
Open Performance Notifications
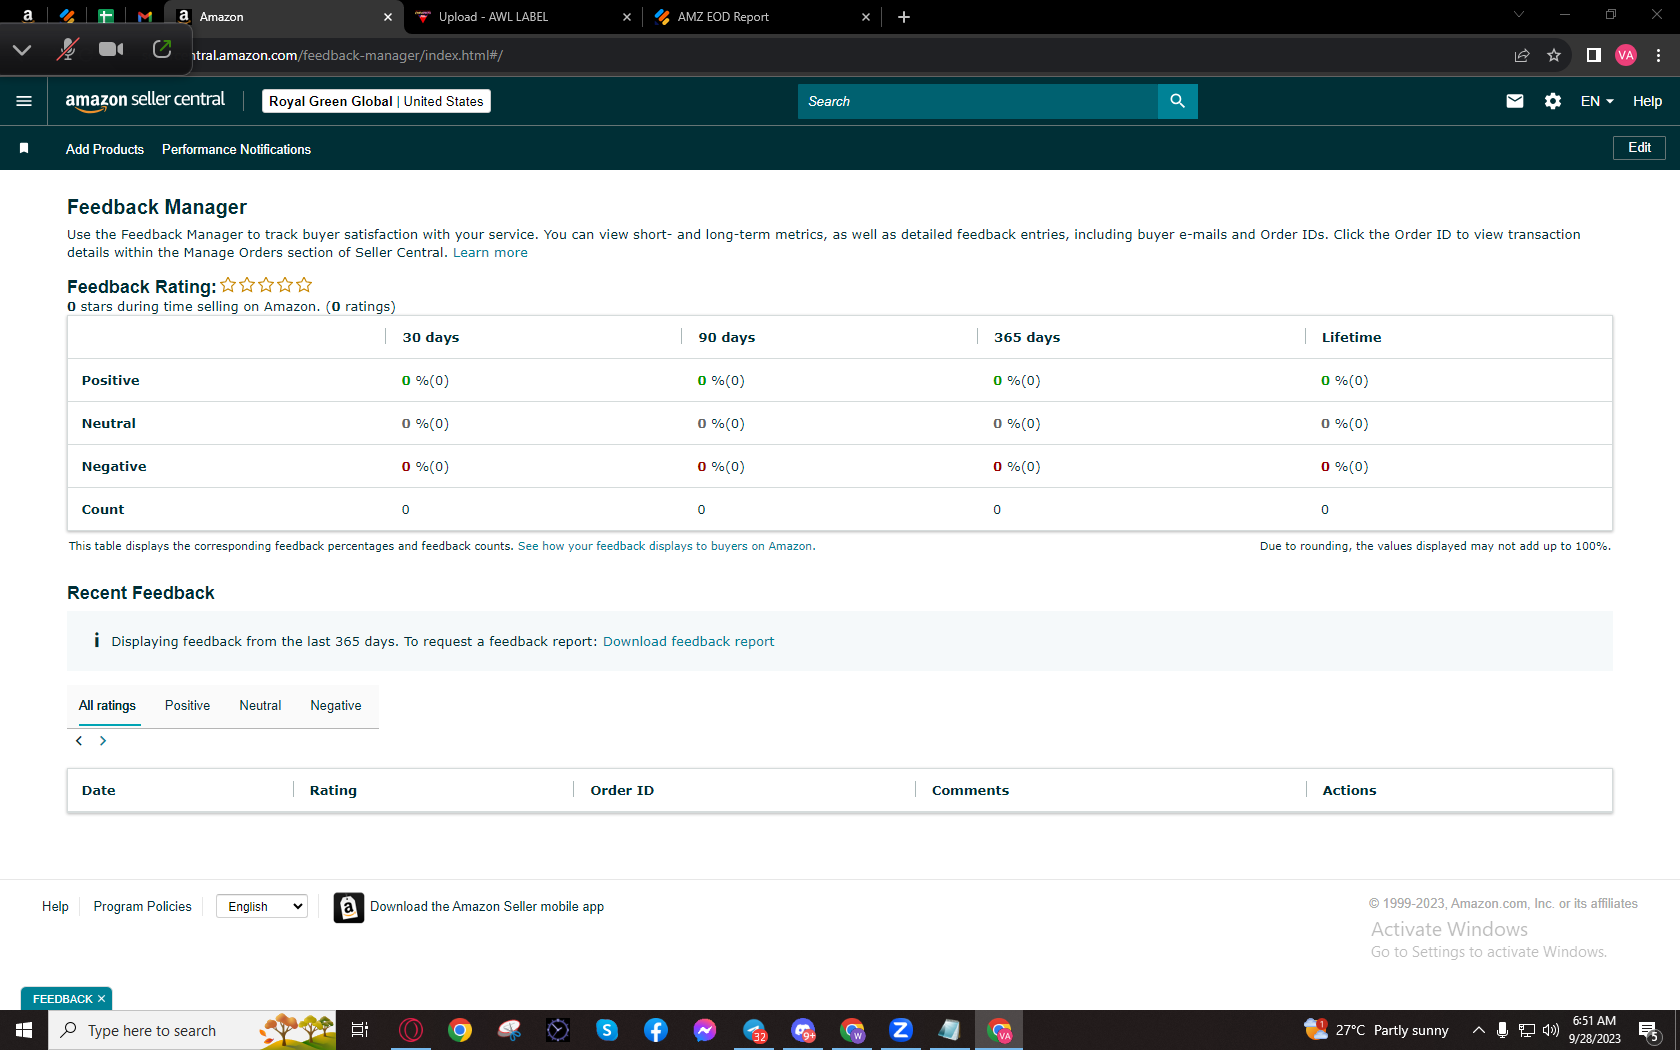236,149
